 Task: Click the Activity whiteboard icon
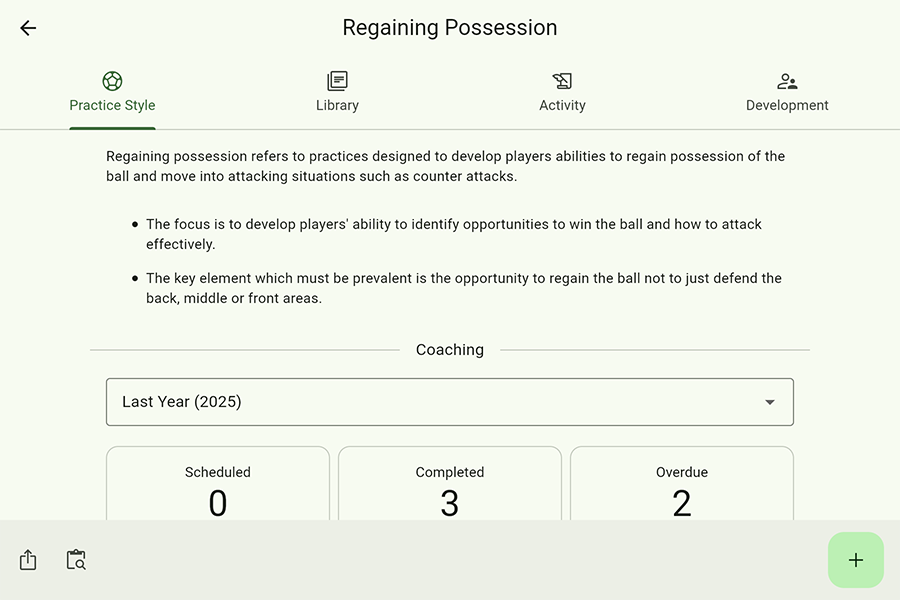pos(562,81)
